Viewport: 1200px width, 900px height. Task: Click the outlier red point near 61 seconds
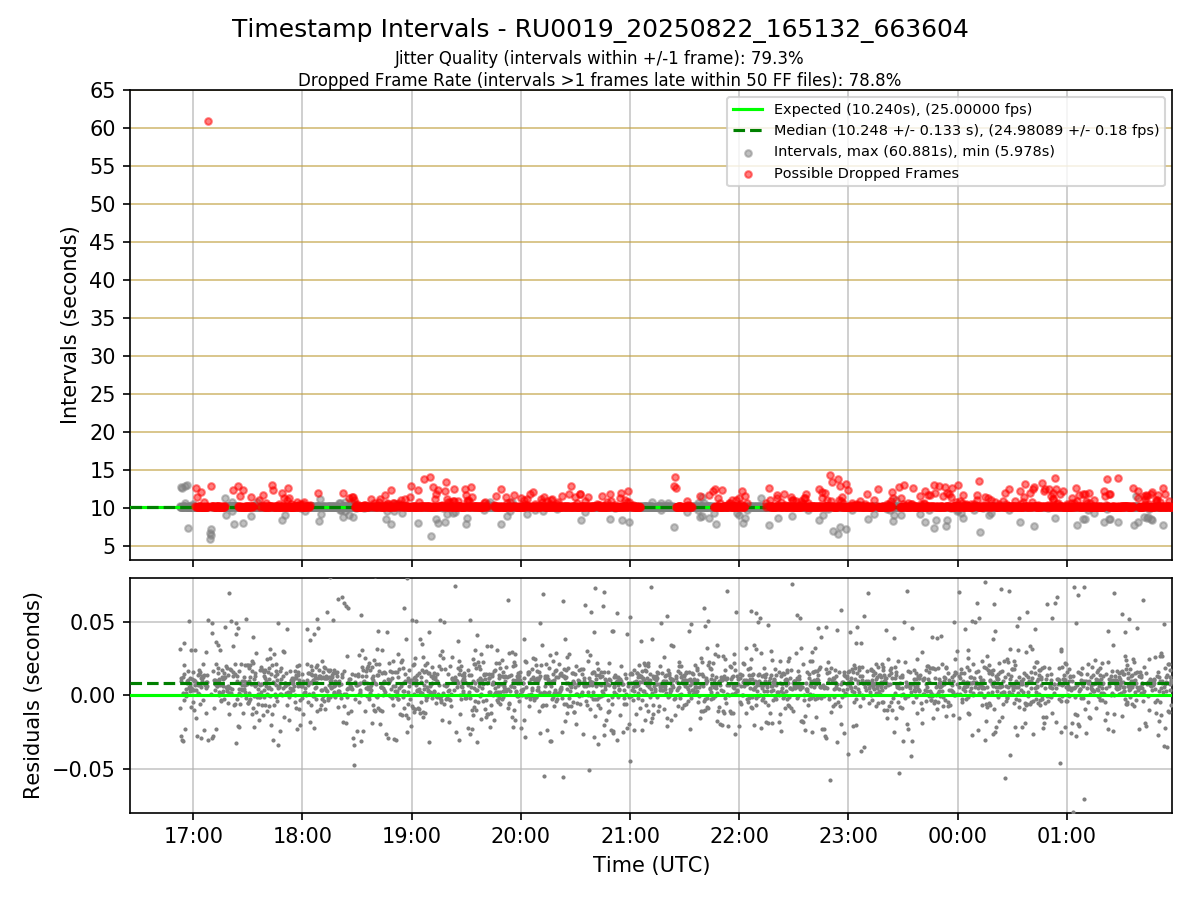208,121
